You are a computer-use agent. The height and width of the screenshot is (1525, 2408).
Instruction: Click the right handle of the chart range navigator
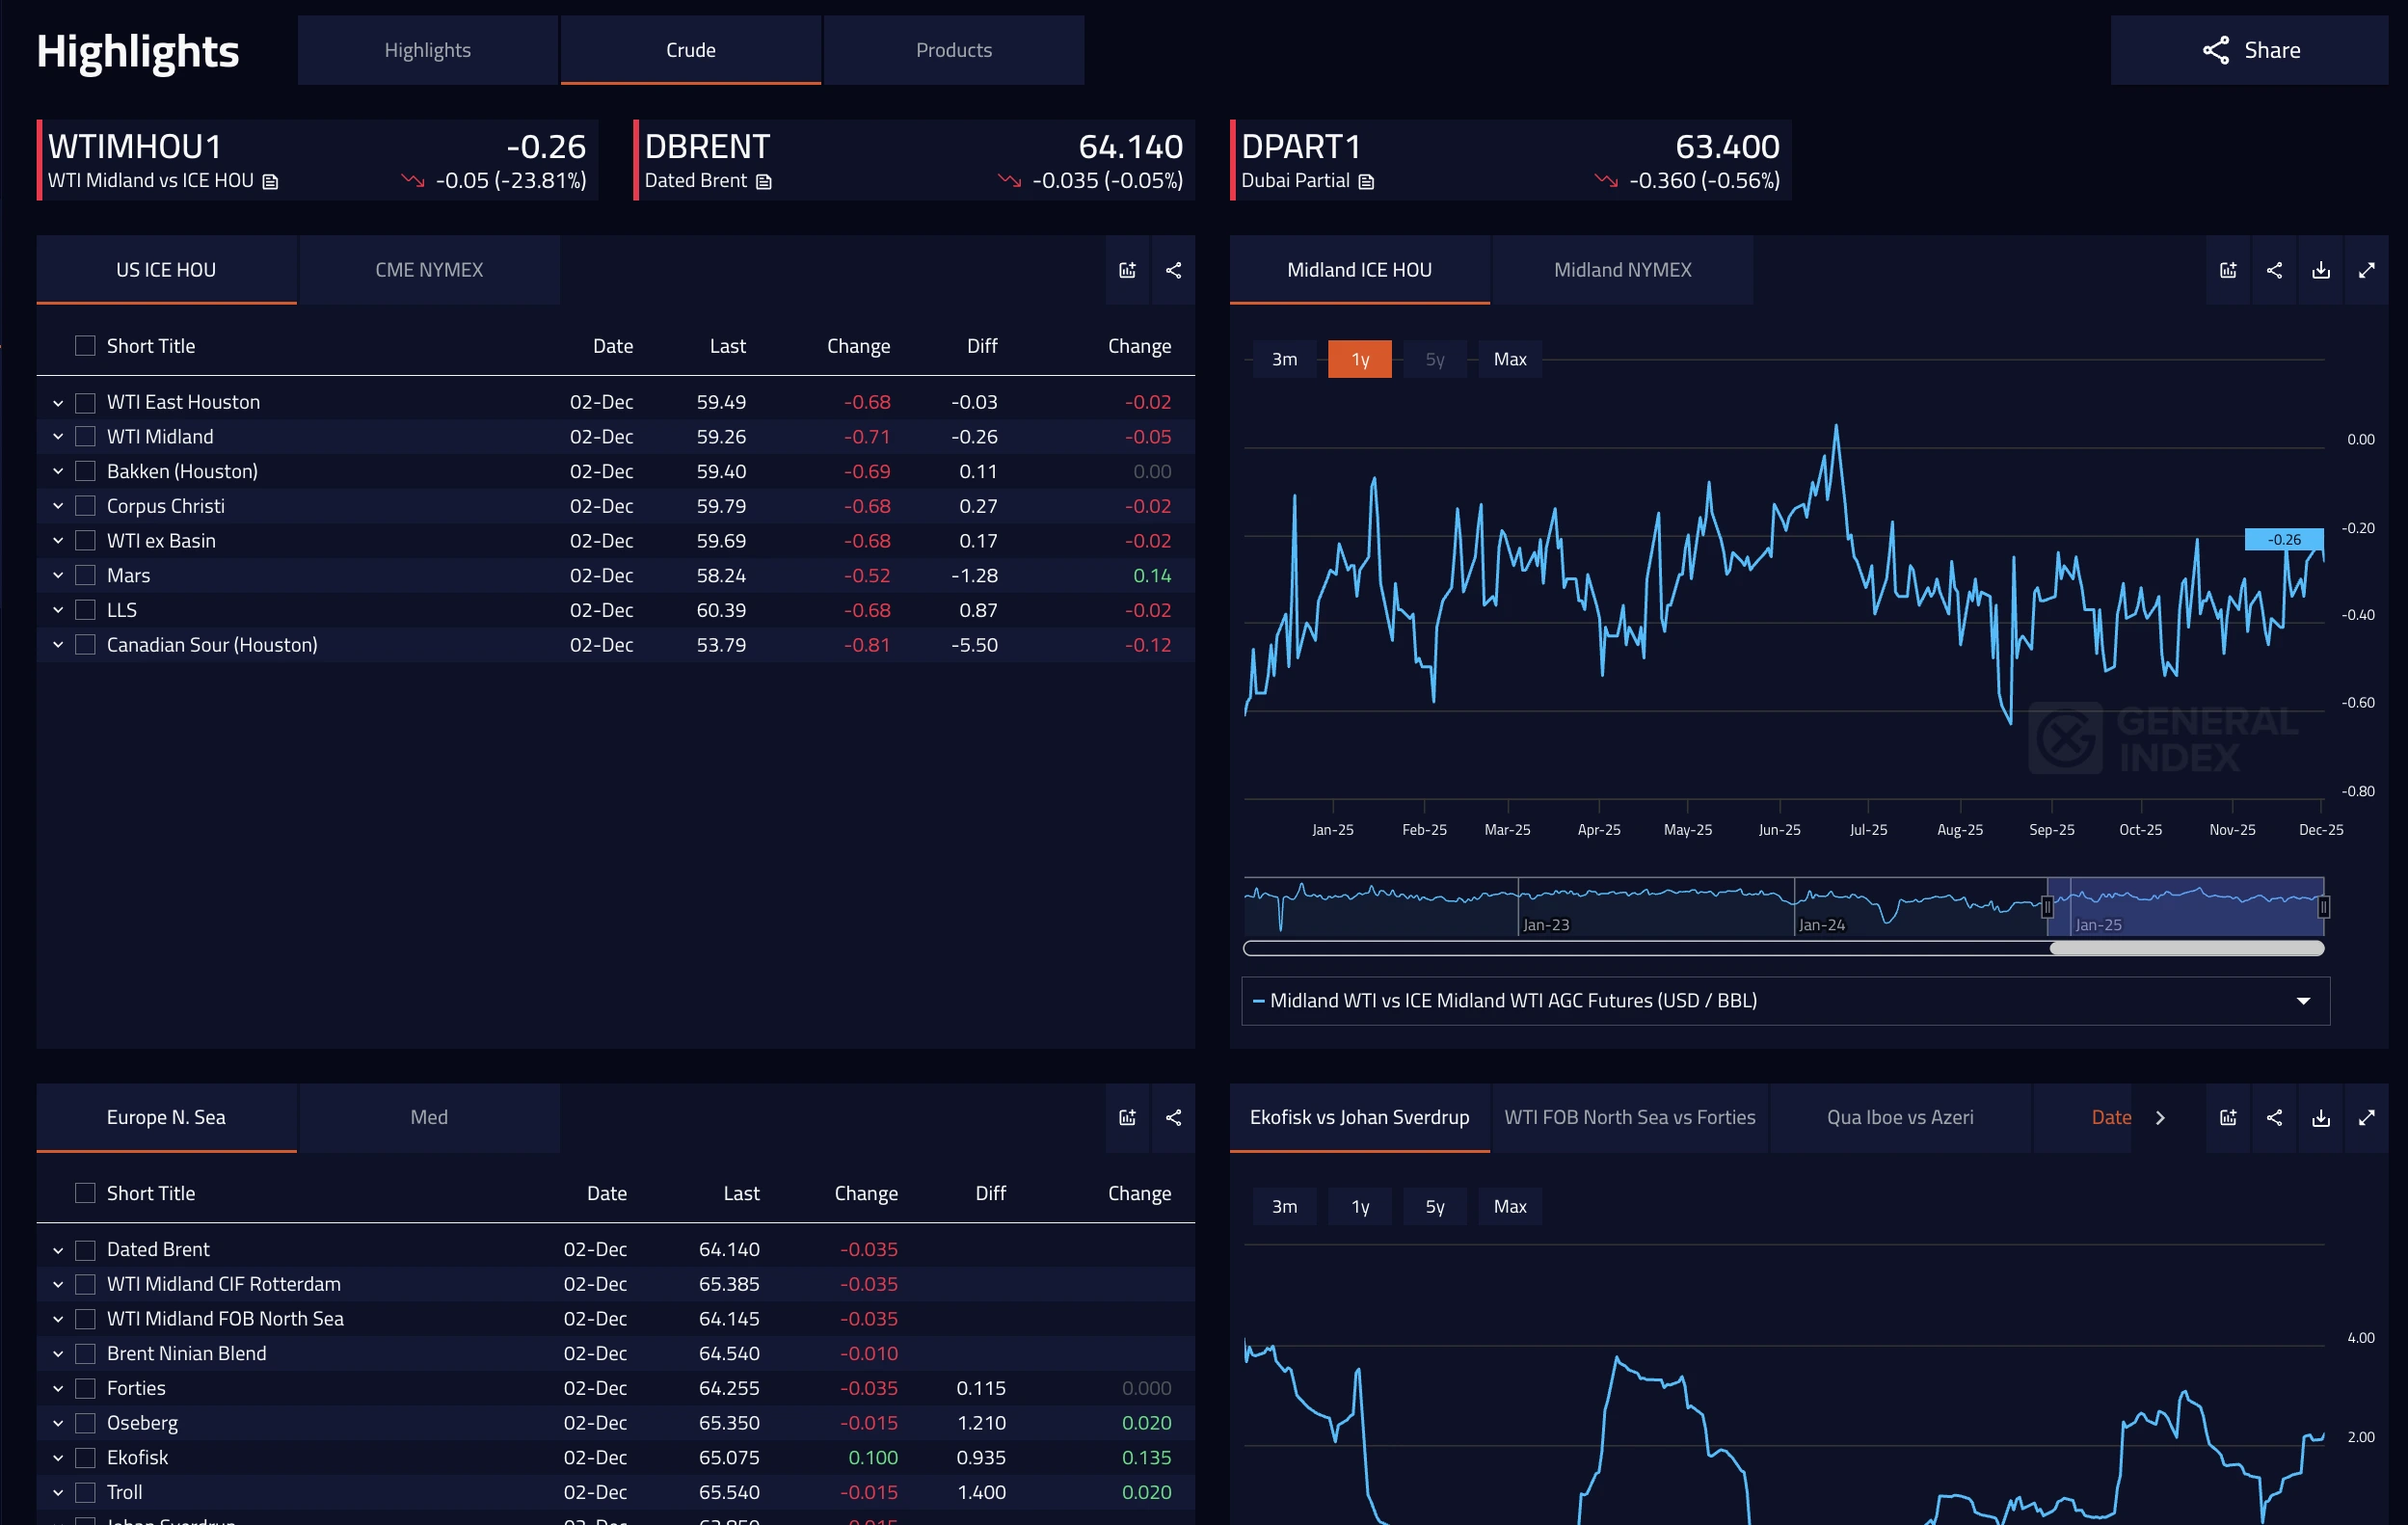pyautogui.click(x=2323, y=906)
